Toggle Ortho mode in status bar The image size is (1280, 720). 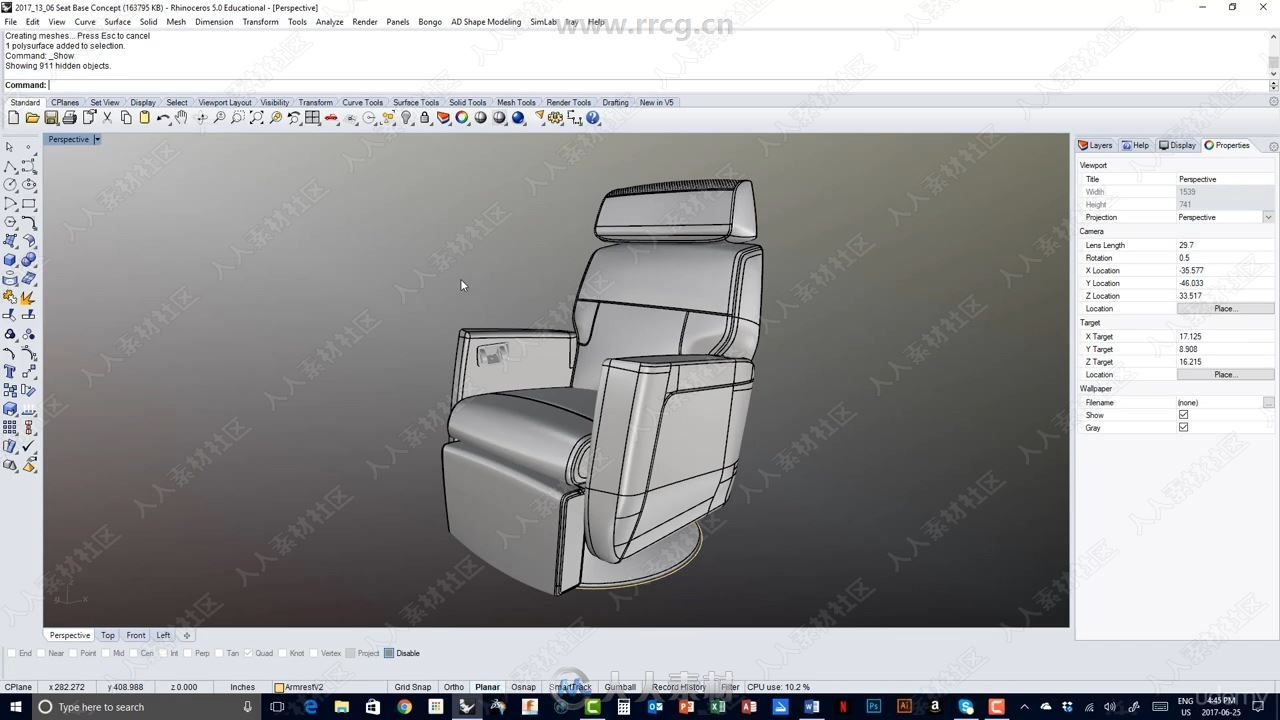point(454,687)
